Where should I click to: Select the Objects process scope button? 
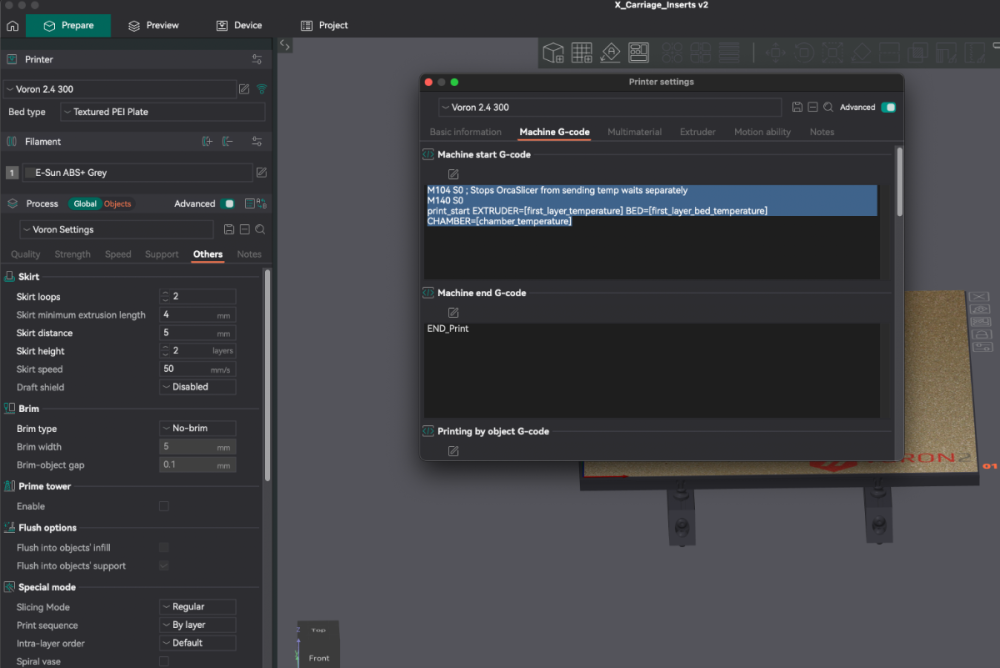click(x=117, y=204)
